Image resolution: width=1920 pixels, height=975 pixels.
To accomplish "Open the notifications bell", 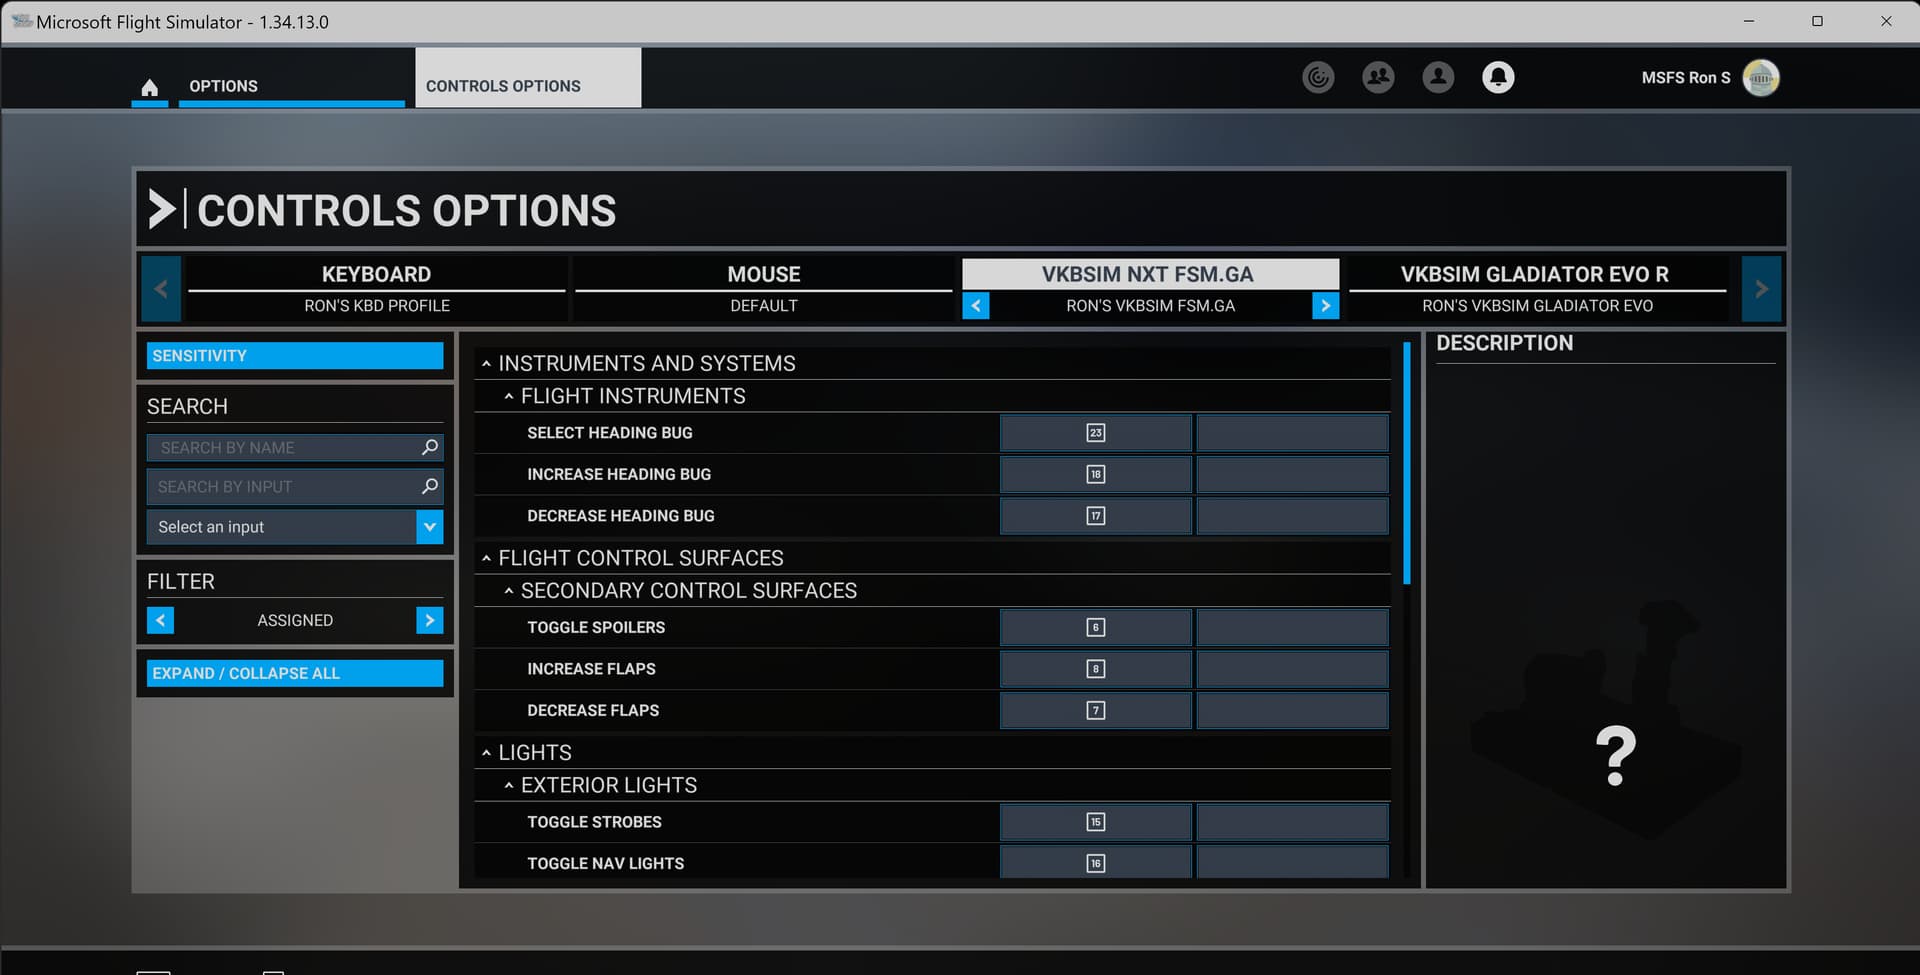I will pos(1498,77).
